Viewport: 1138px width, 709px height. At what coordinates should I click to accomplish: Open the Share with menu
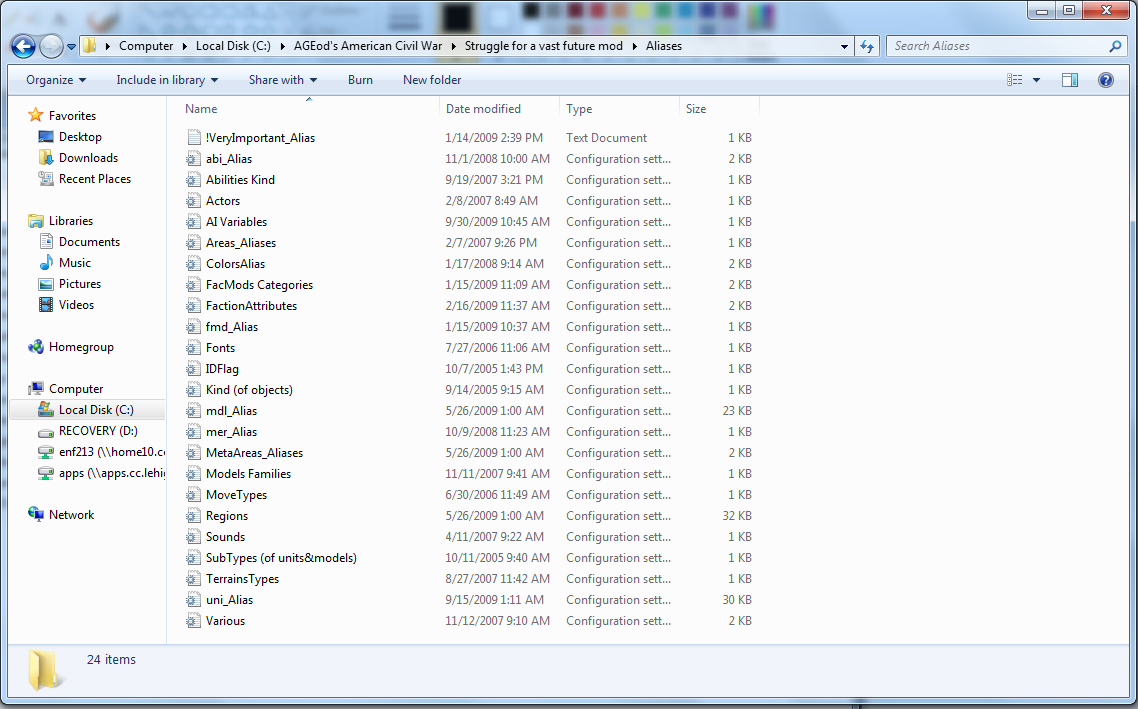pyautogui.click(x=283, y=80)
